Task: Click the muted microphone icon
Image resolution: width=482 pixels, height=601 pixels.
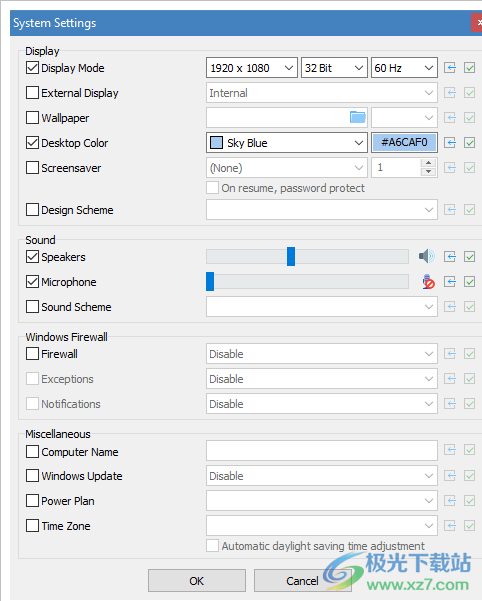Action: [x=428, y=282]
